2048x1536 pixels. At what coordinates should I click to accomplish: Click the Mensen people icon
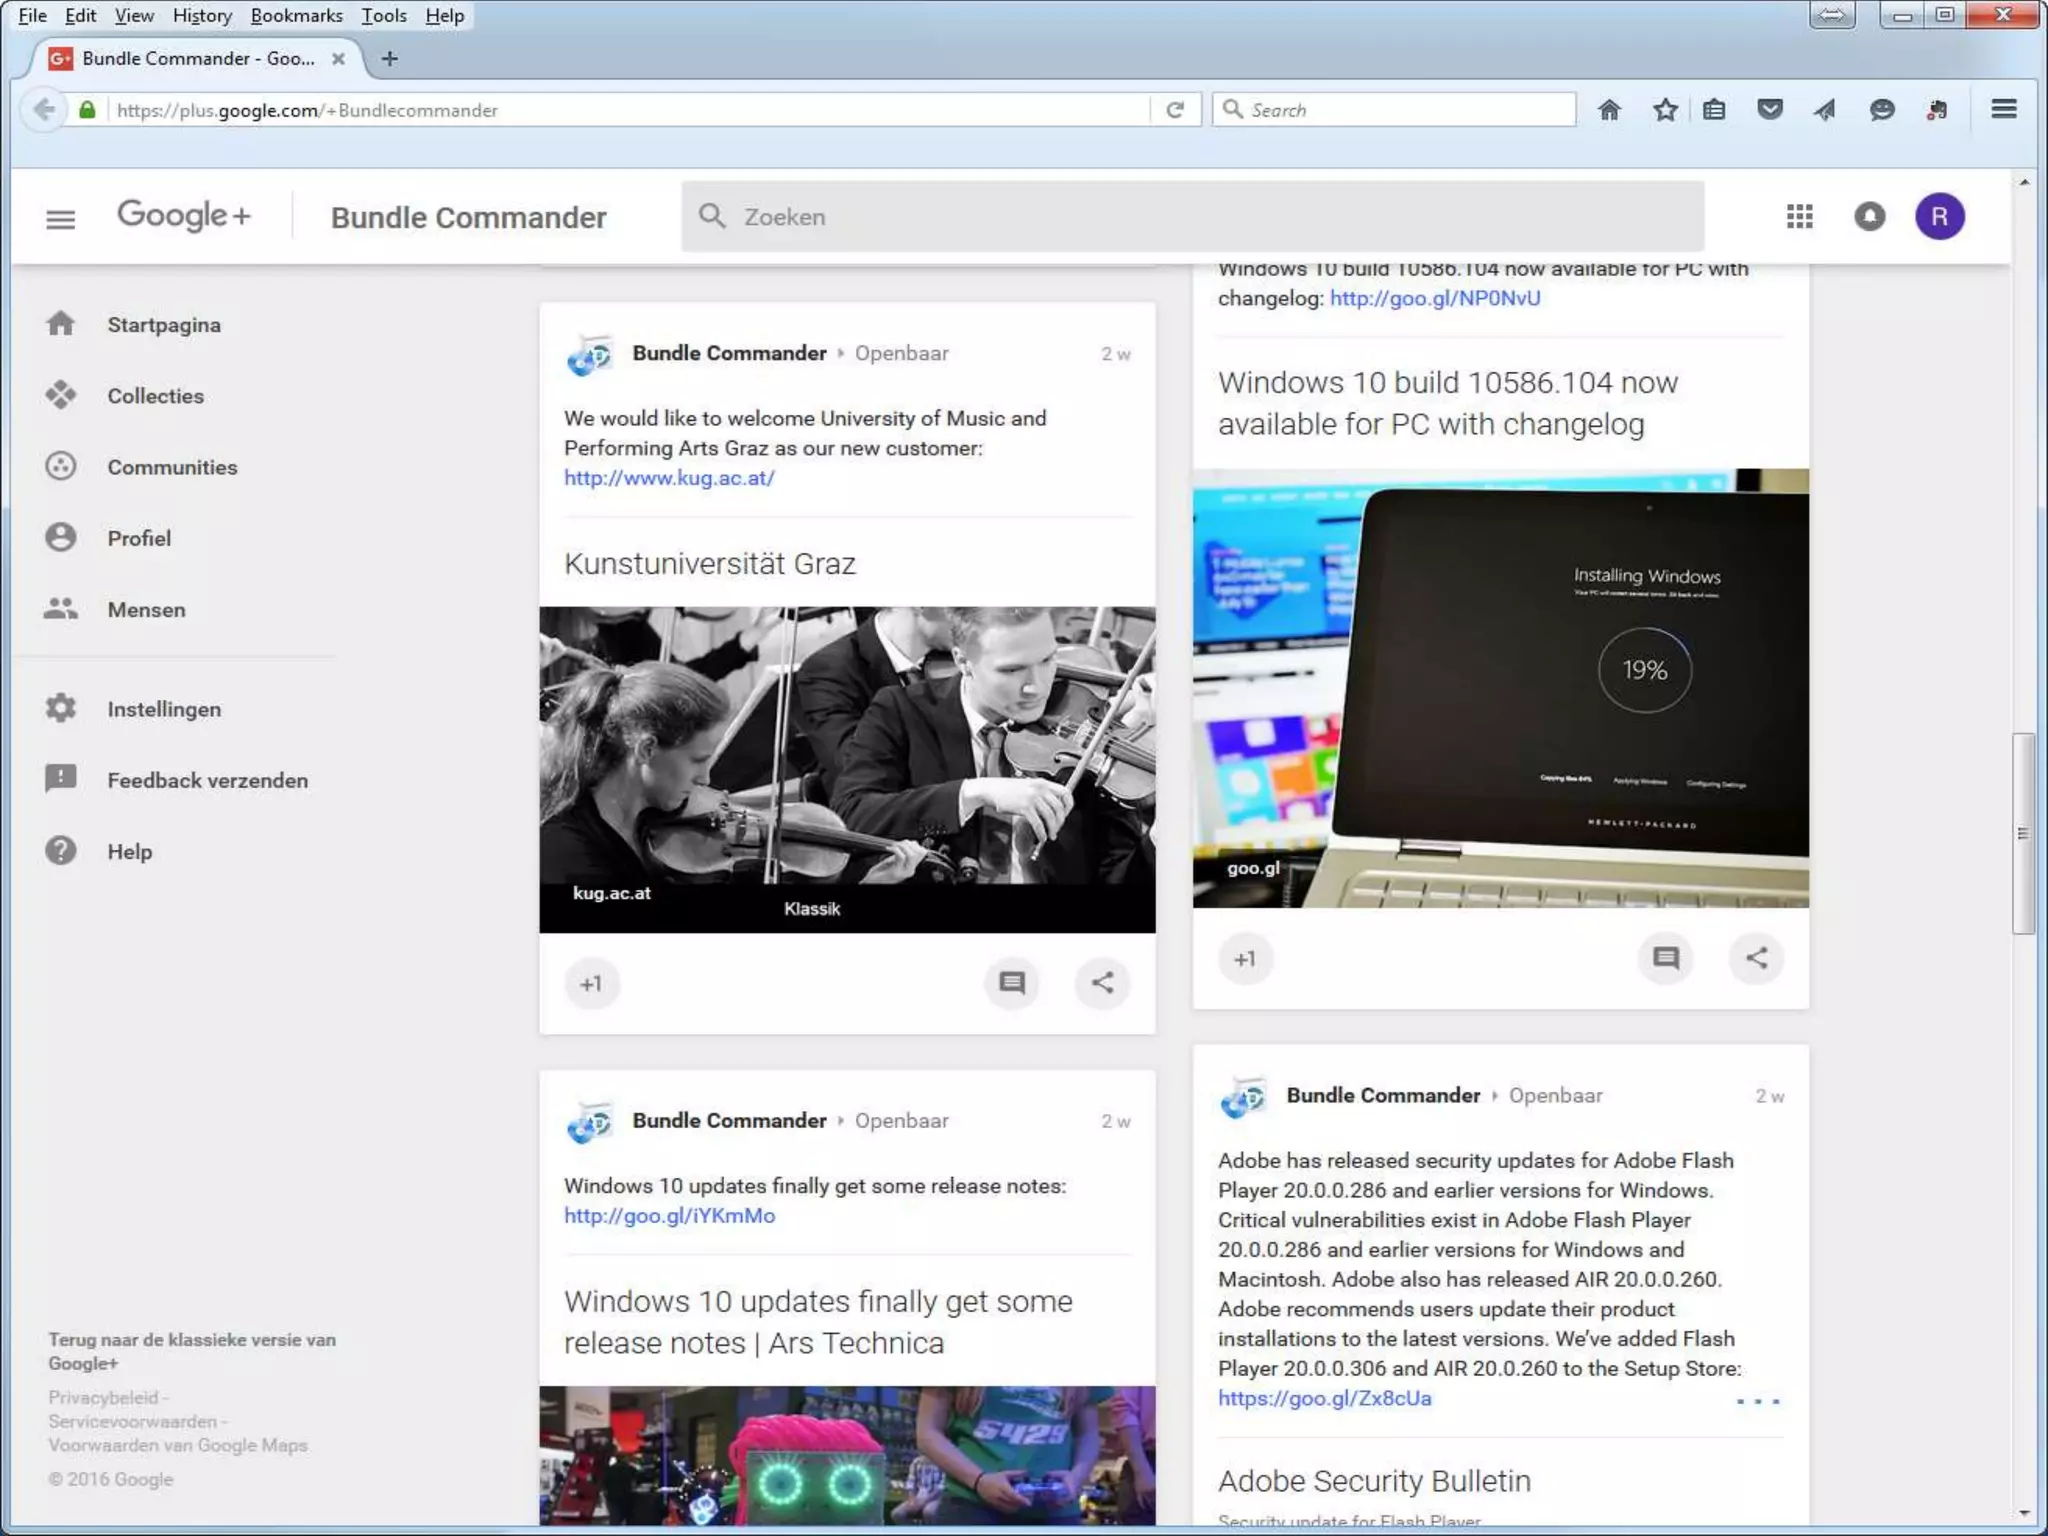click(x=61, y=608)
